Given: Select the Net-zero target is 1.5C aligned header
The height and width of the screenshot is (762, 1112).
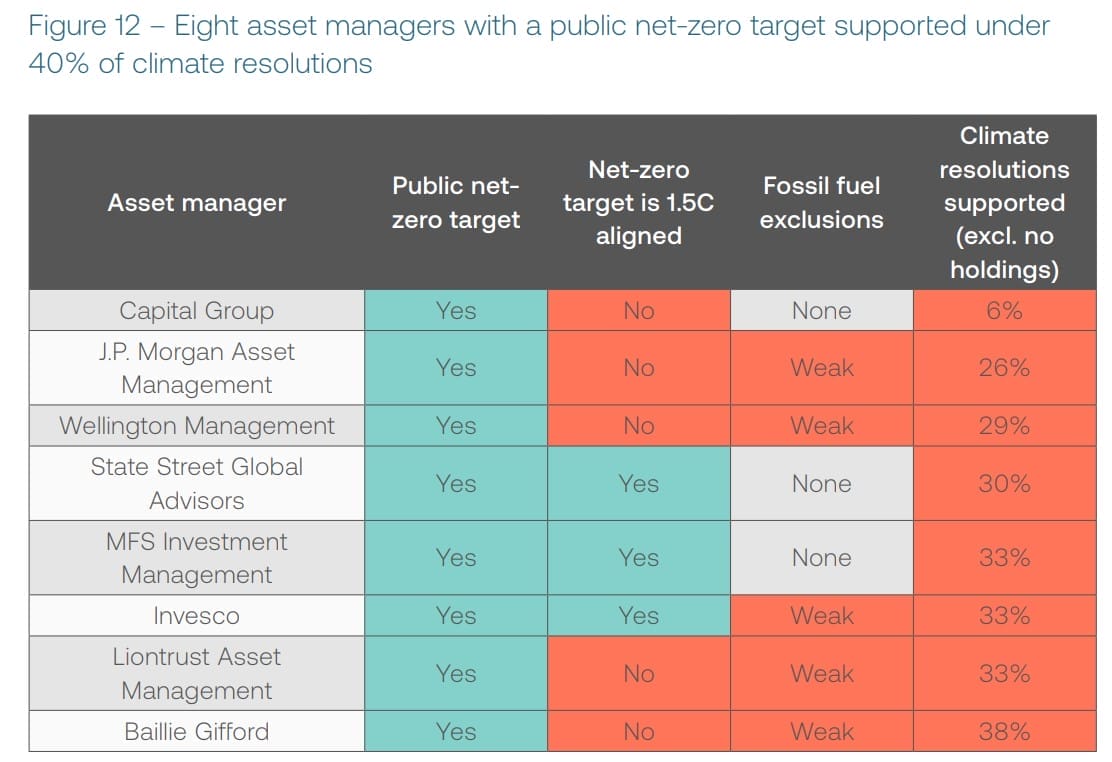Looking at the screenshot, I should tap(638, 203).
